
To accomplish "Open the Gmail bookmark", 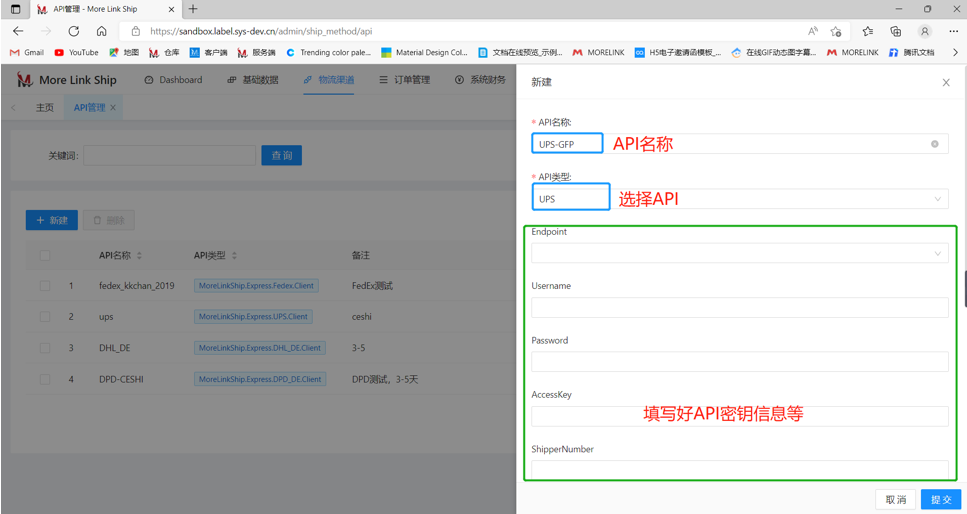I will coord(27,52).
